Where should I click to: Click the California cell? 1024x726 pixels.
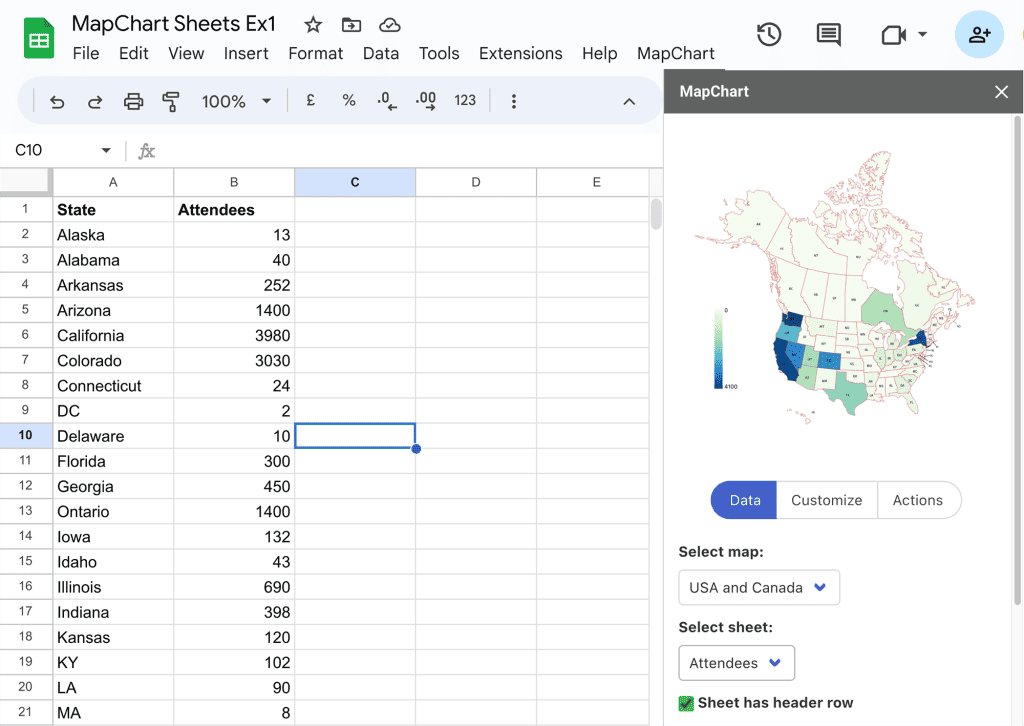[x=113, y=336]
